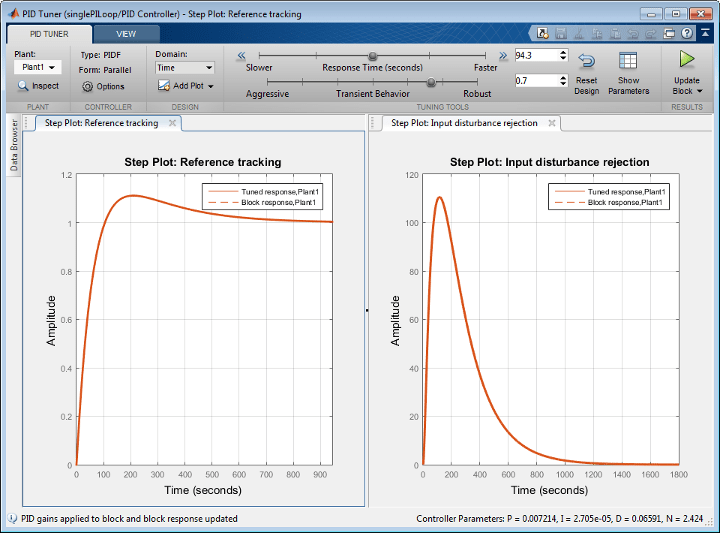Click the Transient Behavior slider handle
Screen dimensions: 720x533
pos(431,82)
